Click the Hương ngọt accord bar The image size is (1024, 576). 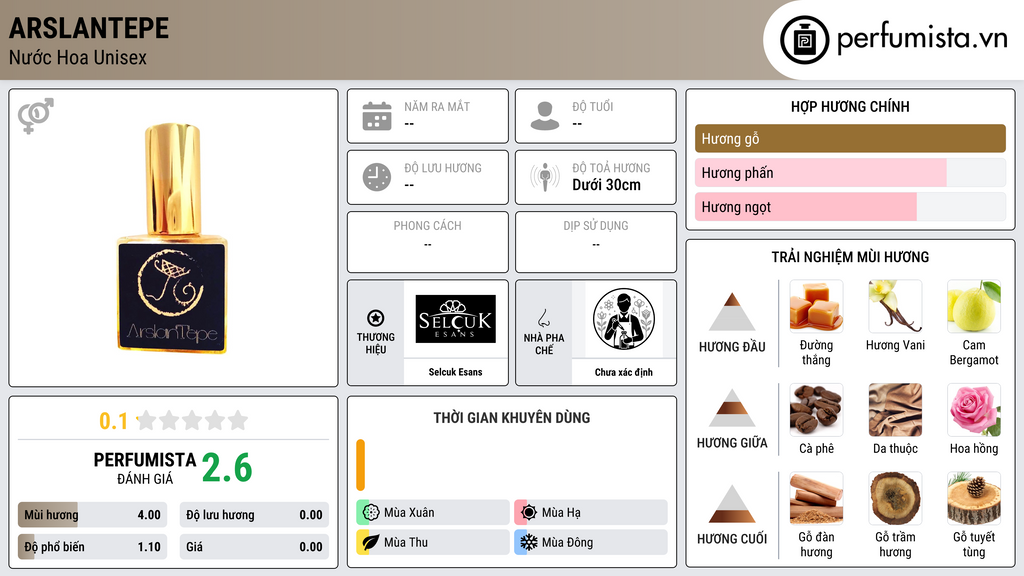(850, 206)
